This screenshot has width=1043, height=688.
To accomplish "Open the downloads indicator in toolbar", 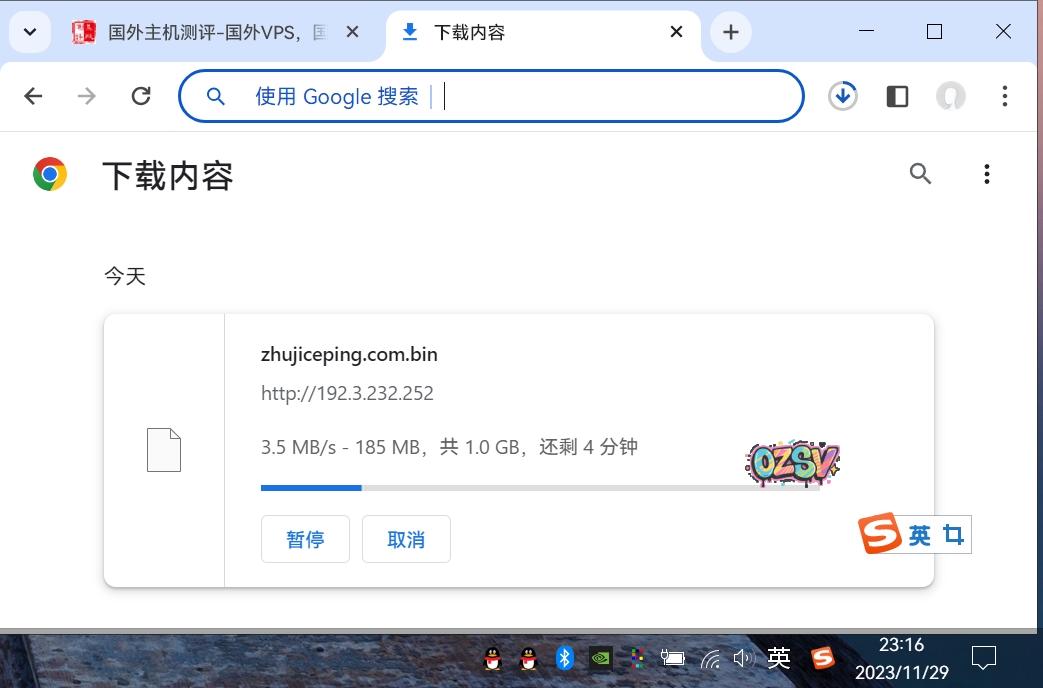I will [843, 96].
